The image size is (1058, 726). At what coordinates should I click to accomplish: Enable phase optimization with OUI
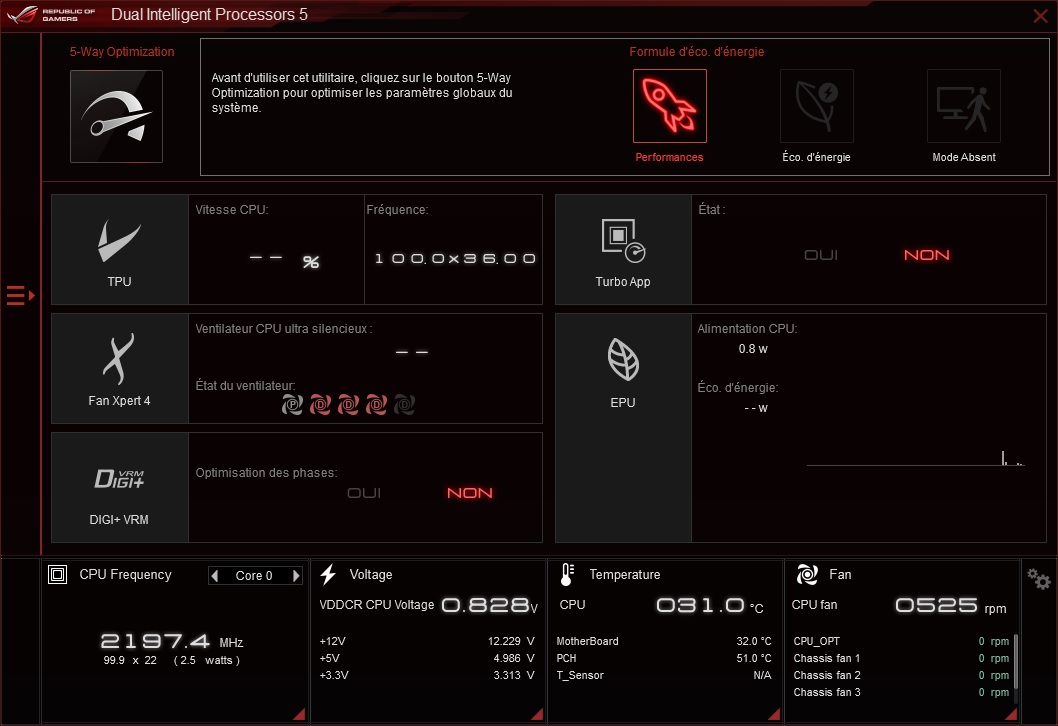click(x=364, y=493)
